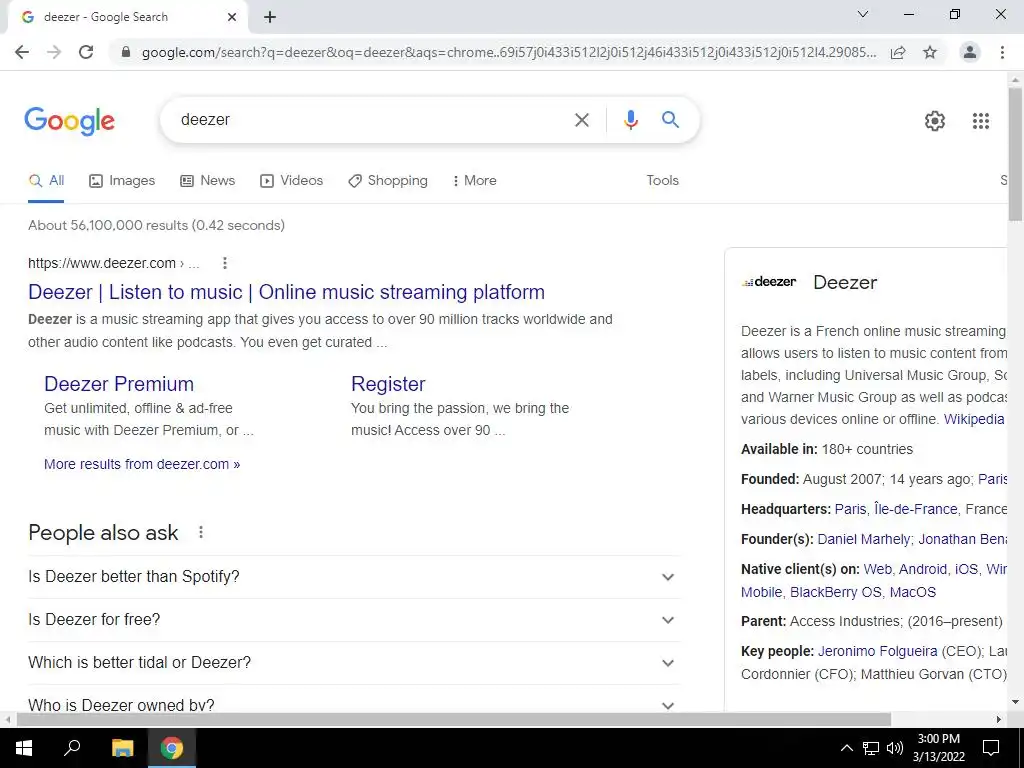This screenshot has height=768, width=1024.
Task: Submit search with magnifier icon
Action: click(x=670, y=120)
